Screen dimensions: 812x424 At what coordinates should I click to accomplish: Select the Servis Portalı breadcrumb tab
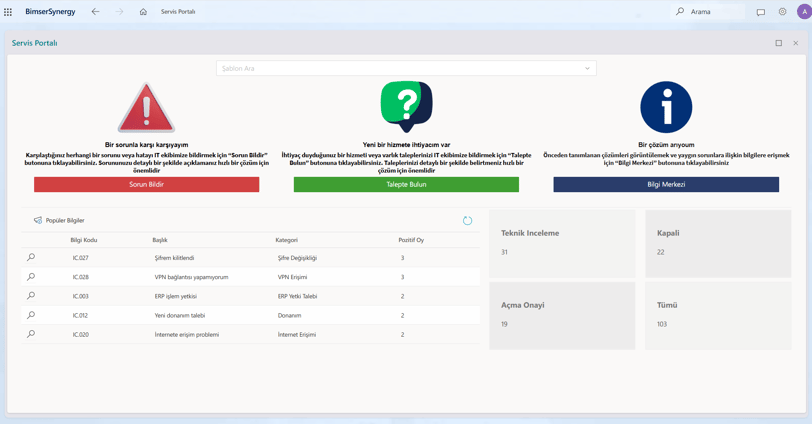[178, 11]
